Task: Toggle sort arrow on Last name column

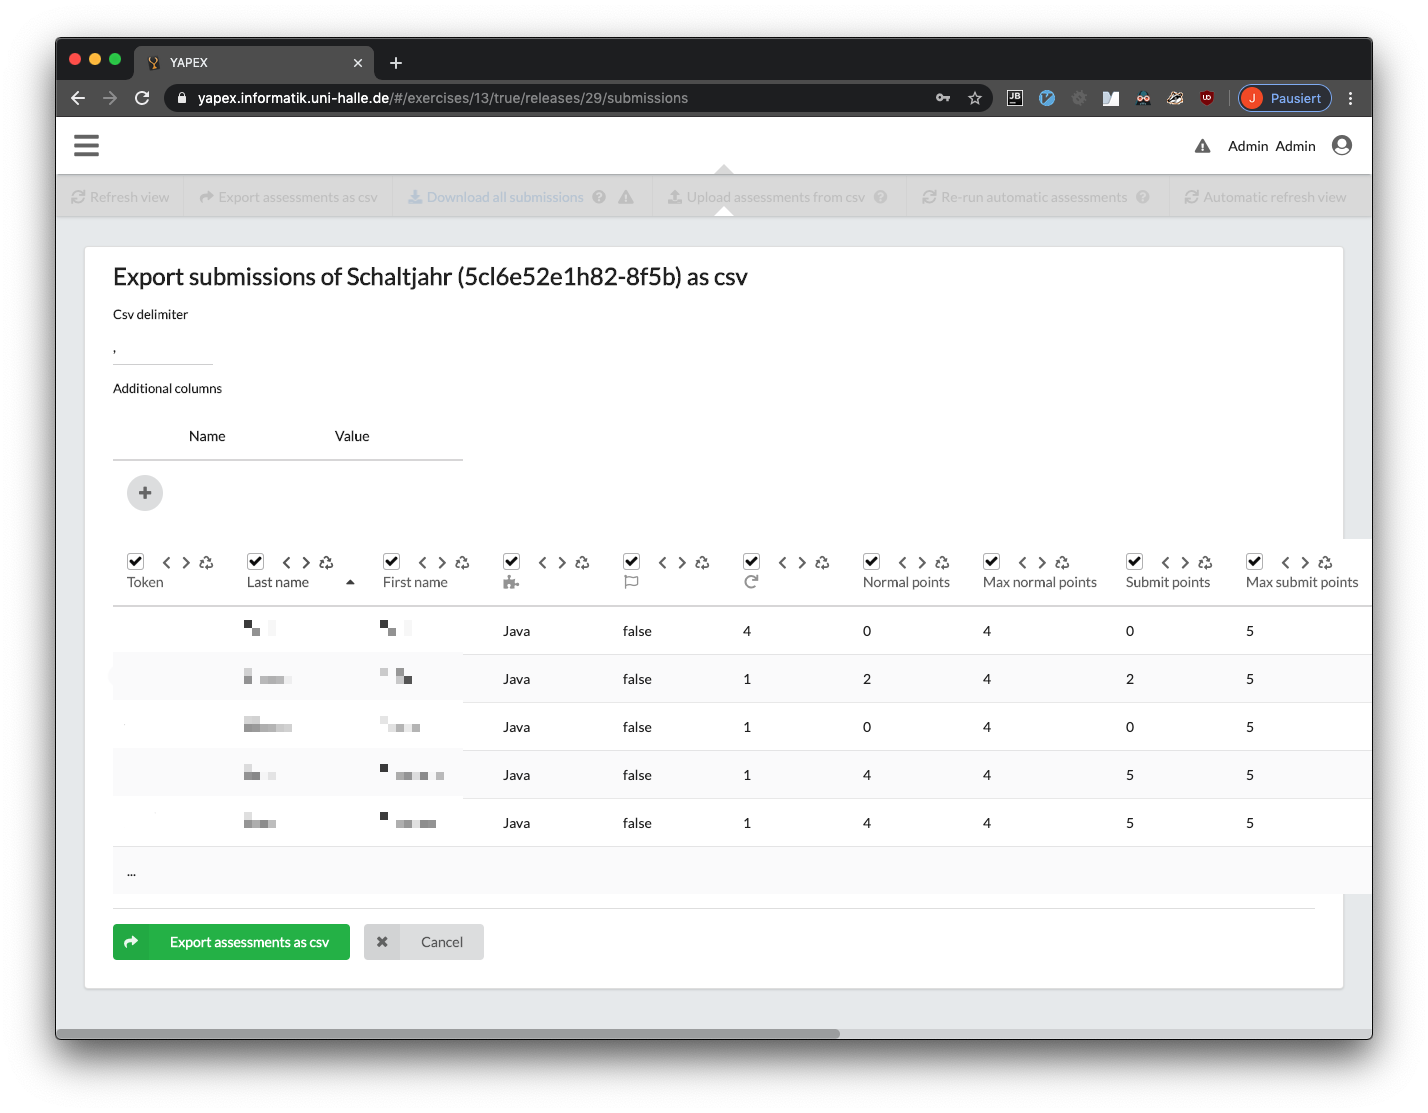Action: coord(350,582)
